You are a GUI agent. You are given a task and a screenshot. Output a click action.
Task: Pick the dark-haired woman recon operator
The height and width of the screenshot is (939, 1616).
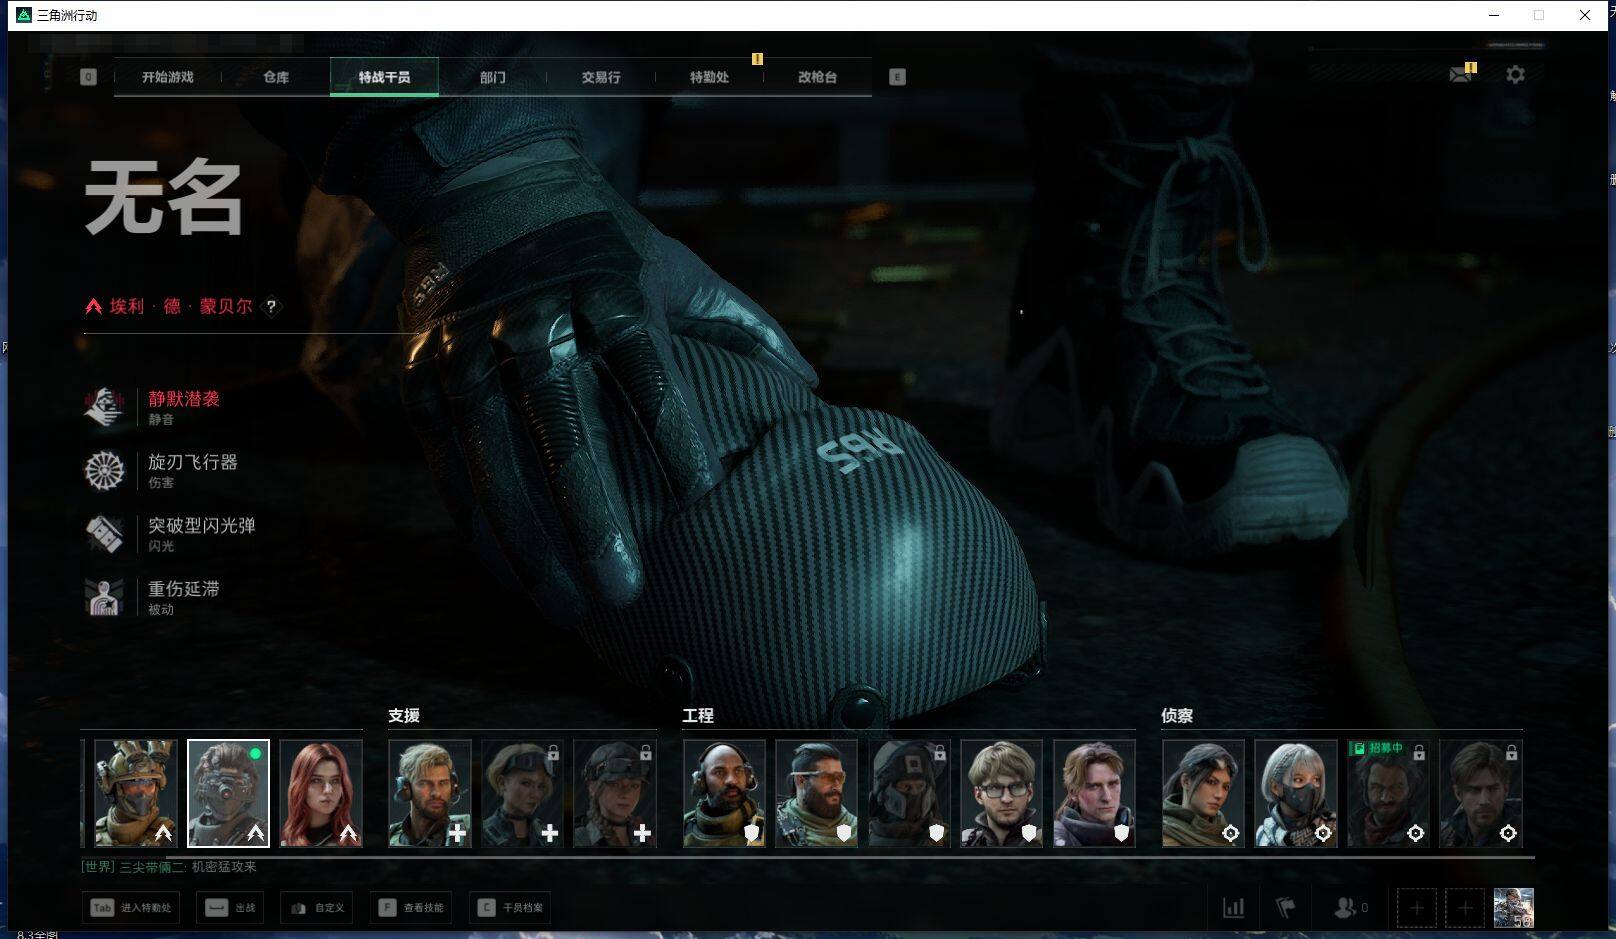click(x=1203, y=793)
